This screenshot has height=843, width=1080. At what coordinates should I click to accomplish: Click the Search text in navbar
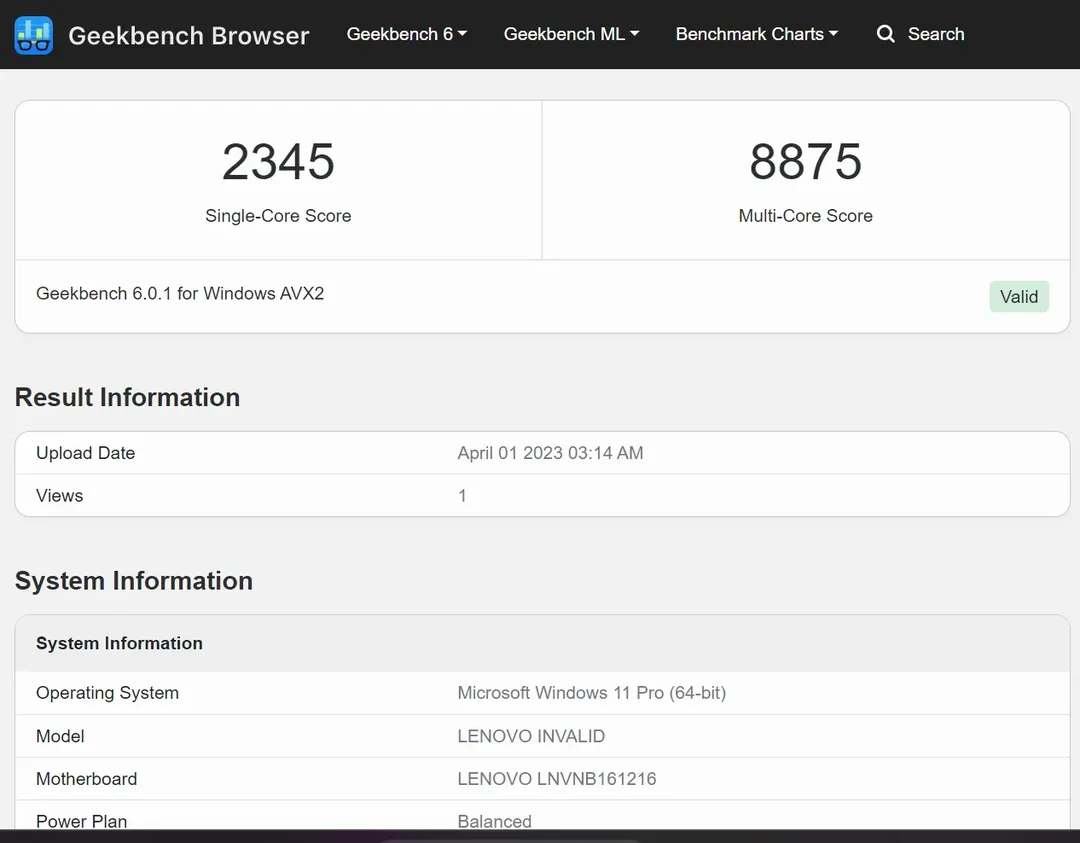tap(935, 34)
